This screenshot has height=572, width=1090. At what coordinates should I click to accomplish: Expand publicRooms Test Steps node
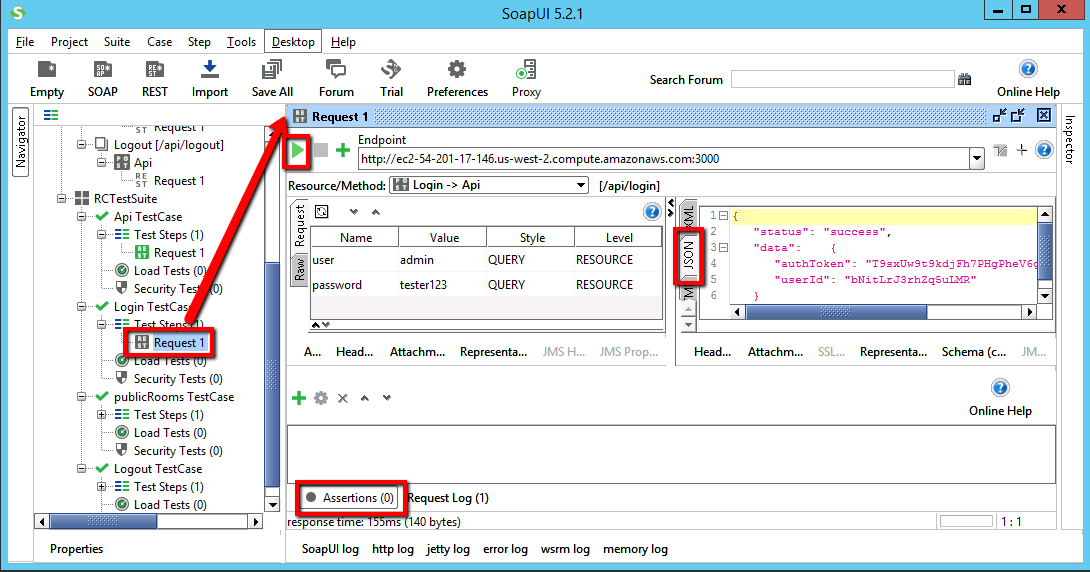pyautogui.click(x=101, y=415)
